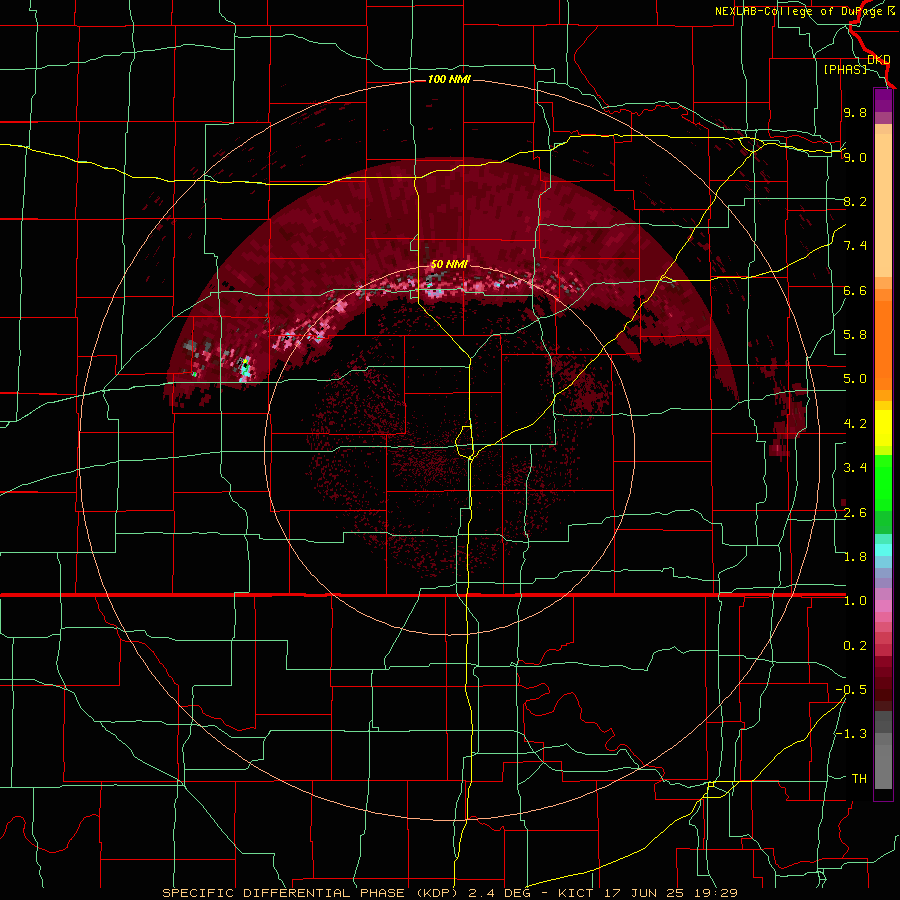Click the -0.5 scale value
The width and height of the screenshot is (900, 900).
point(851,690)
